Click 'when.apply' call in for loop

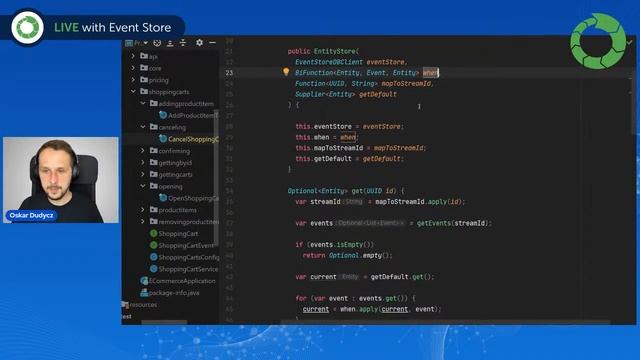tap(358, 309)
